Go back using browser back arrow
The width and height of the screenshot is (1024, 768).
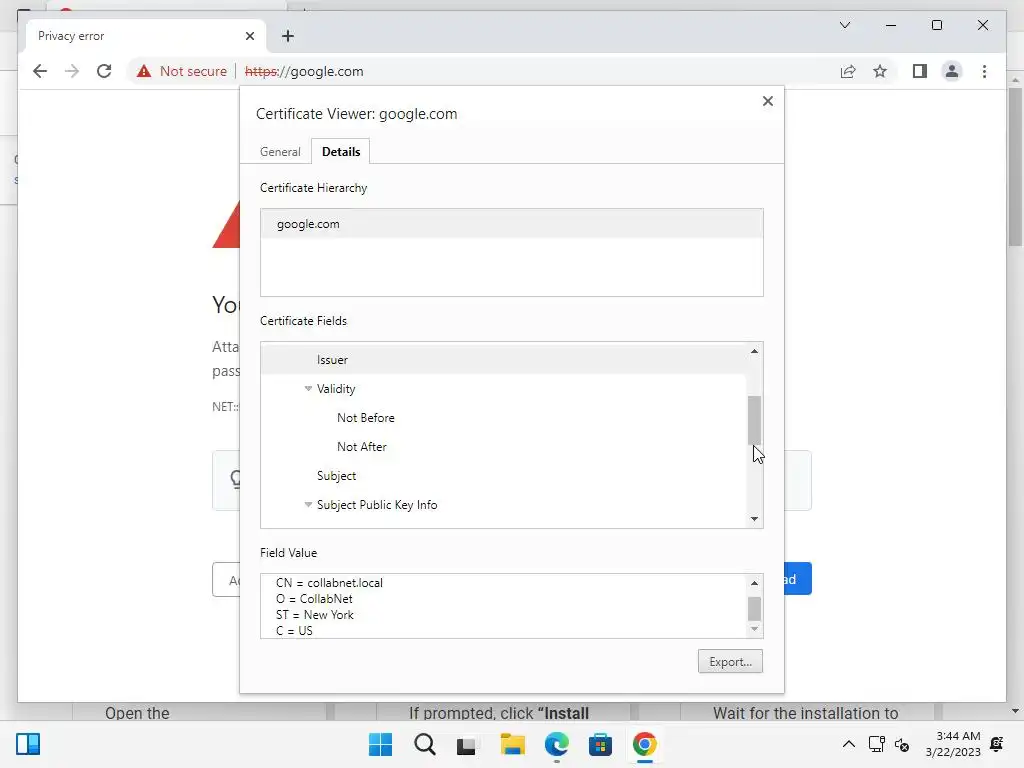tap(40, 71)
